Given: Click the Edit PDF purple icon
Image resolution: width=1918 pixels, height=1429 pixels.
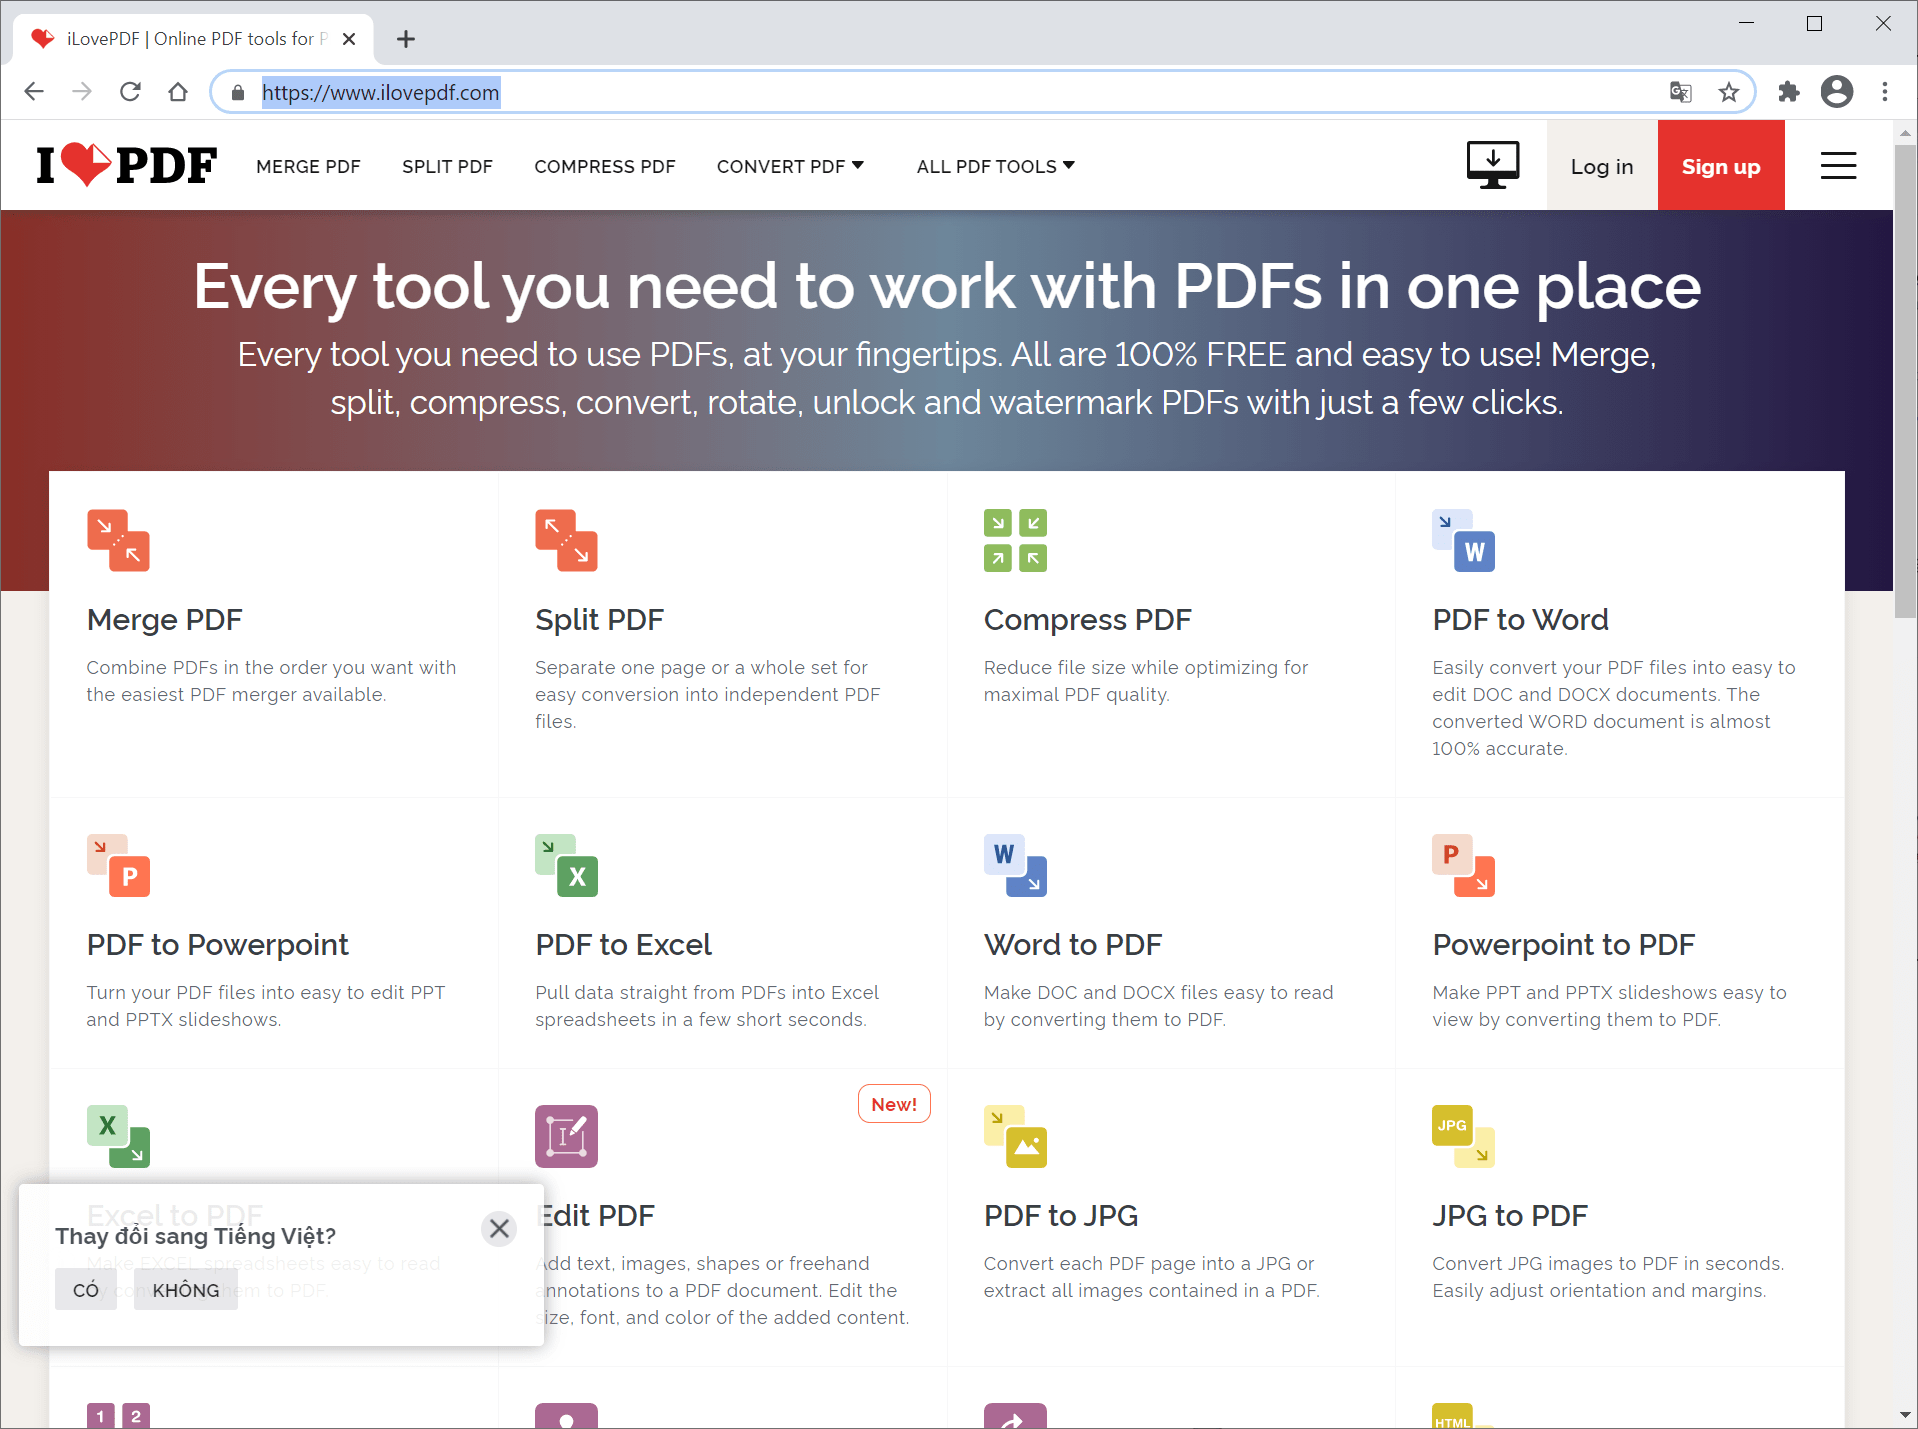Looking at the screenshot, I should 566,1136.
